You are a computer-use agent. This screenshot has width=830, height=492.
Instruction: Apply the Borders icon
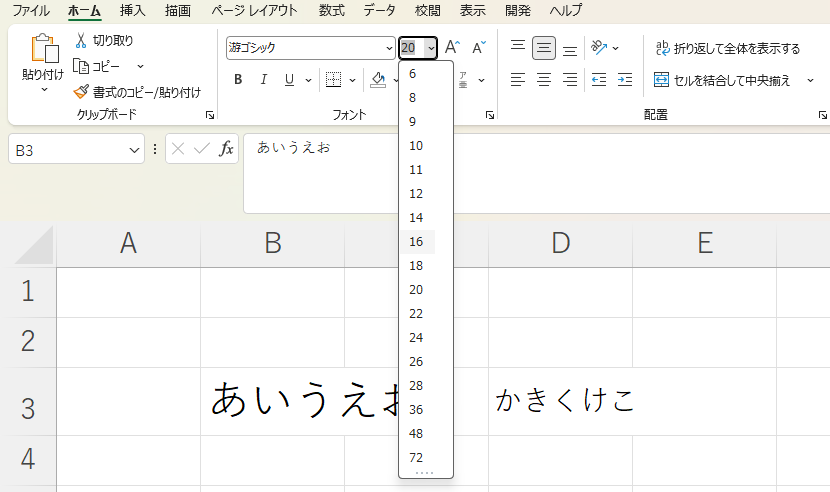click(x=333, y=80)
